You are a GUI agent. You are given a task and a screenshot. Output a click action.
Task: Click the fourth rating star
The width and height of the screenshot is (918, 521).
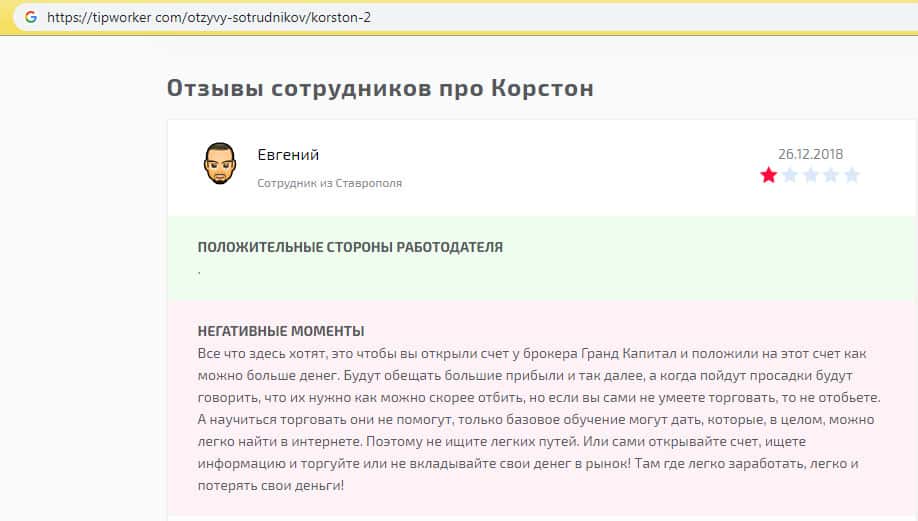[x=831, y=174]
